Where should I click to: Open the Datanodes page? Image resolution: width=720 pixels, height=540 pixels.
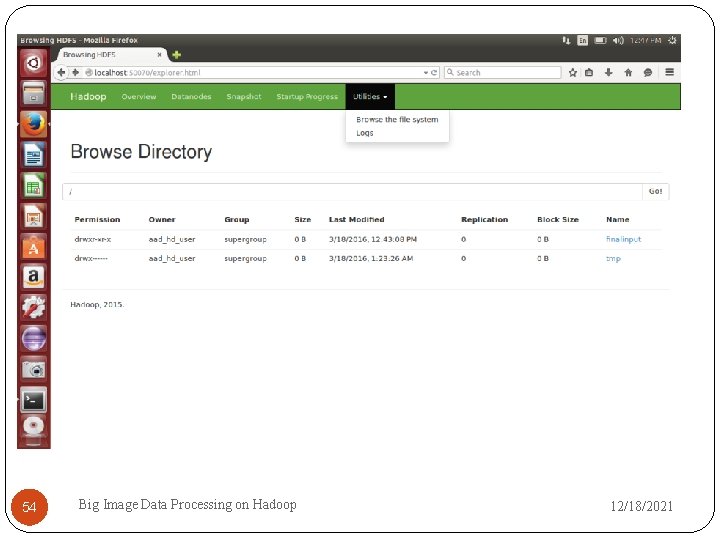(x=191, y=96)
